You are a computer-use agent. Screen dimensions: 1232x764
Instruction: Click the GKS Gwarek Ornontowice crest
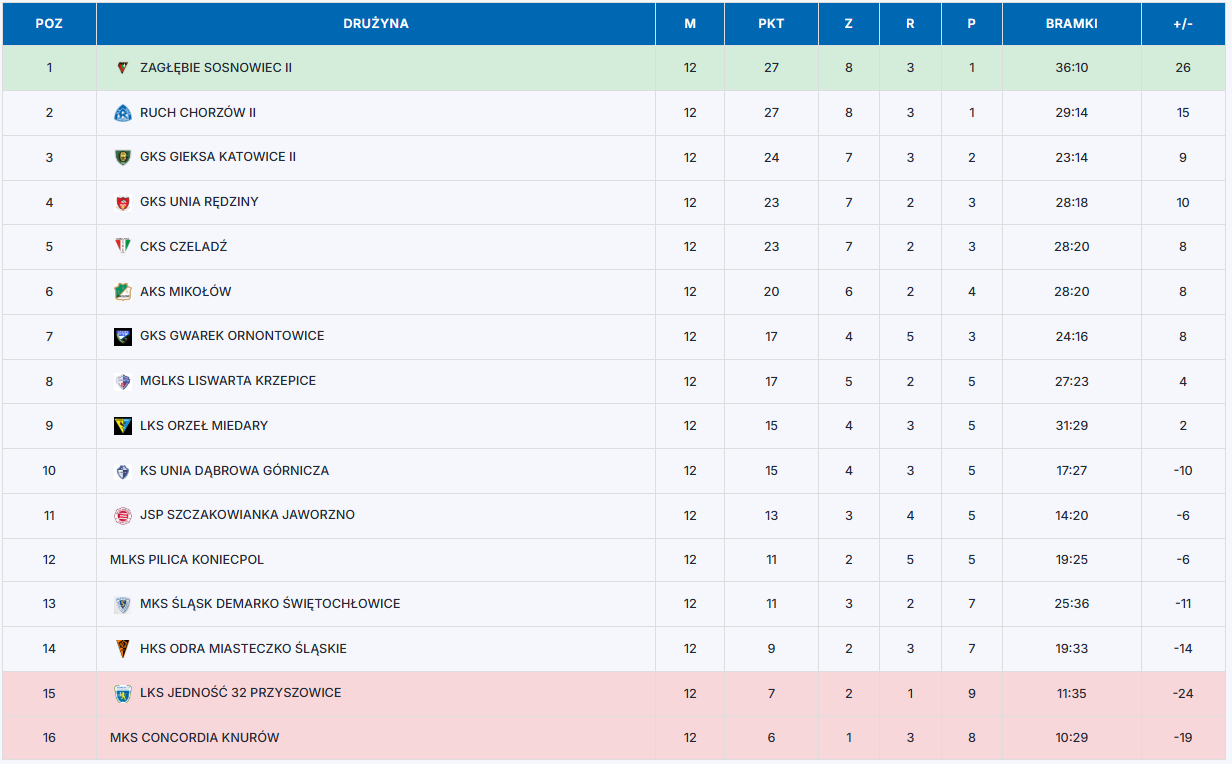pos(123,336)
